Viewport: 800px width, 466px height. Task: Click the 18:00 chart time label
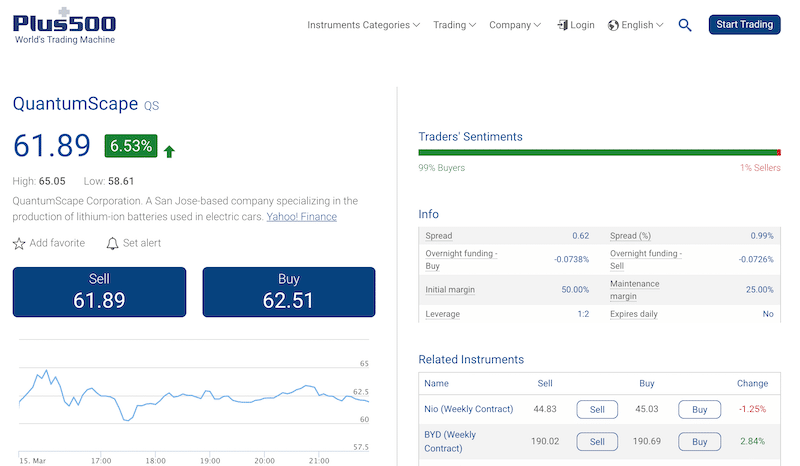pyautogui.click(x=156, y=460)
